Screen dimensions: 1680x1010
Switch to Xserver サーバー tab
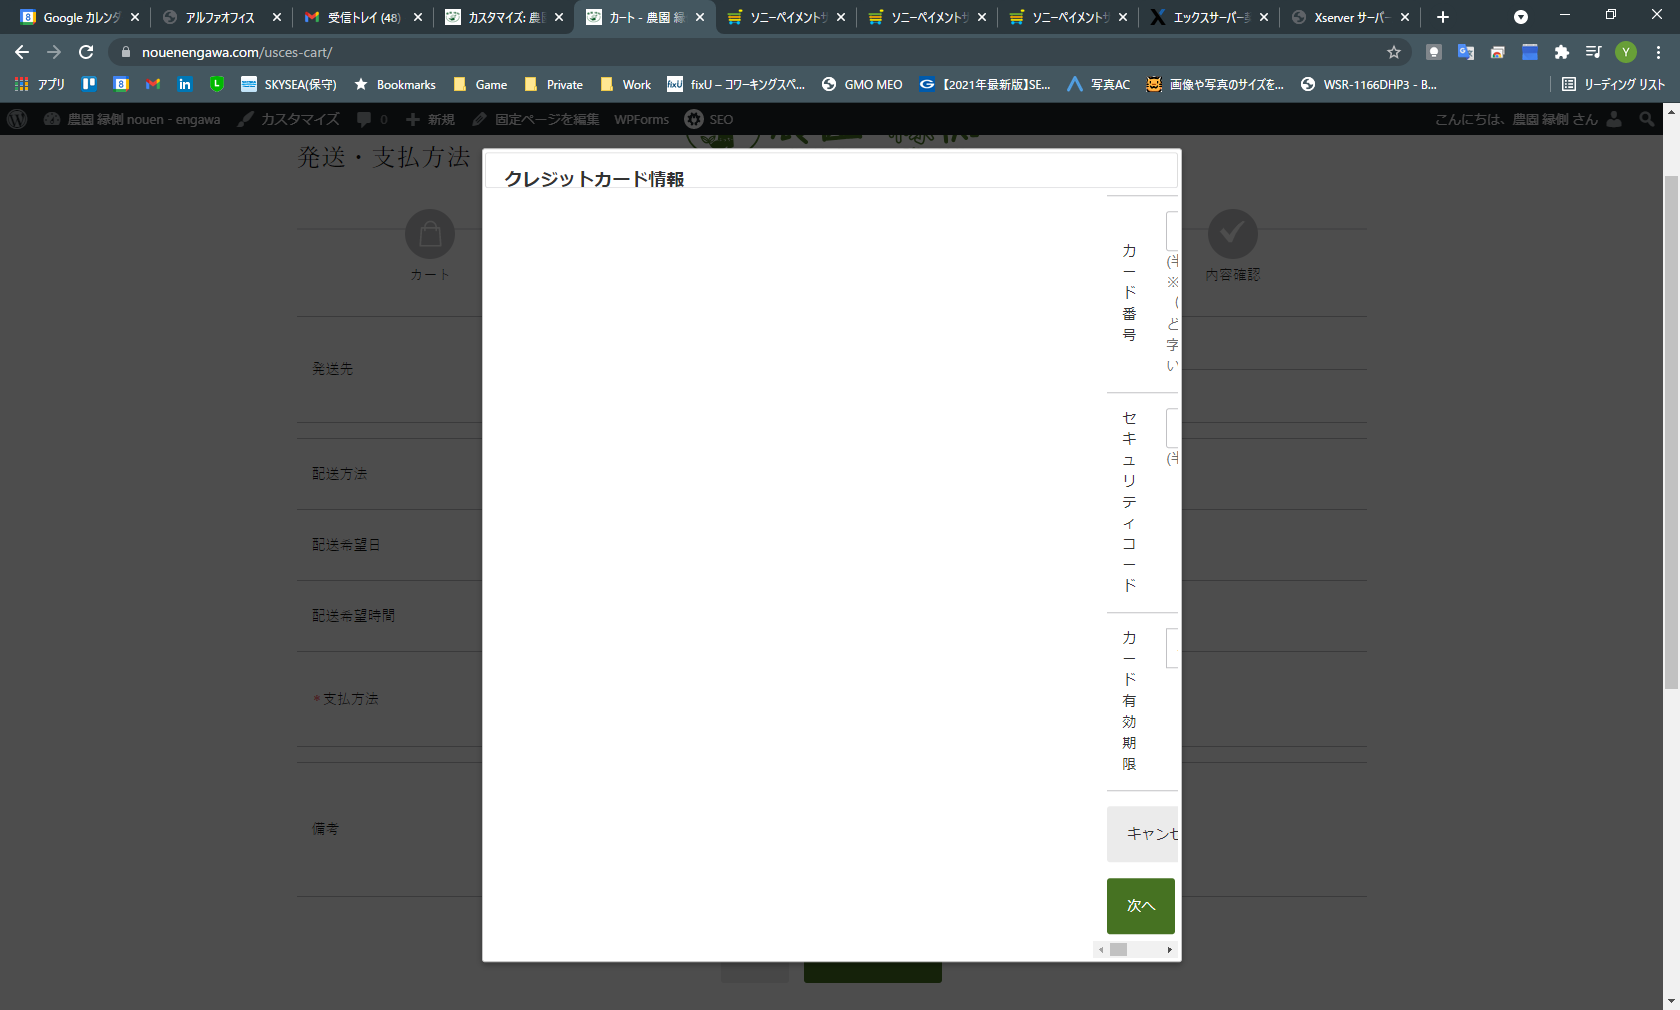tap(1350, 17)
